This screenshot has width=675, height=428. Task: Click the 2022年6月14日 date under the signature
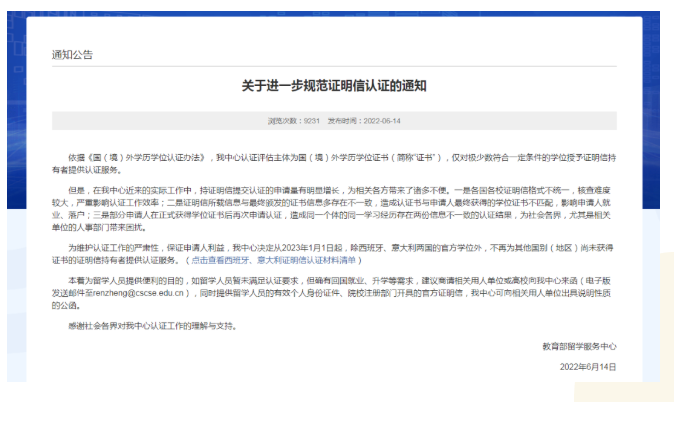[589, 367]
